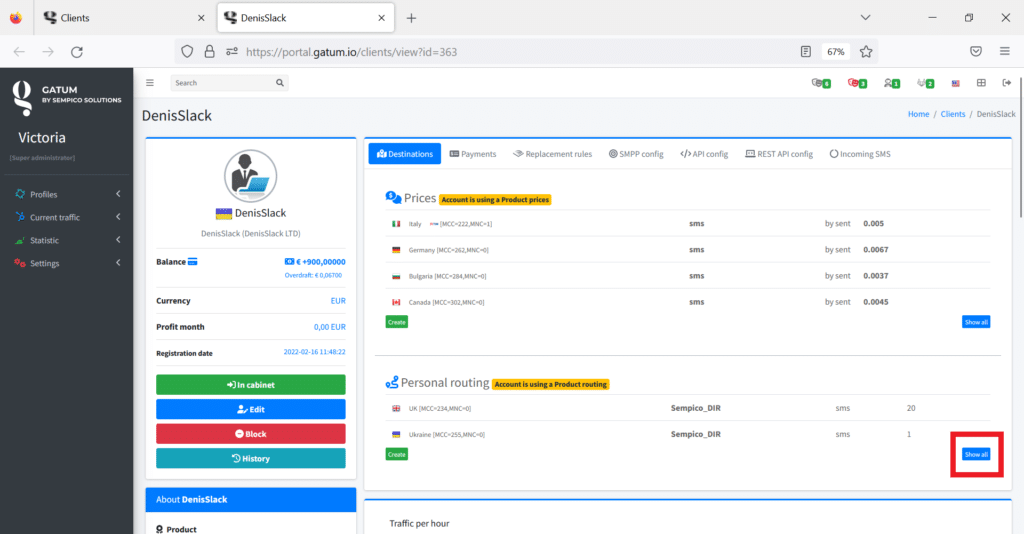Click the Germany price row

688,250
